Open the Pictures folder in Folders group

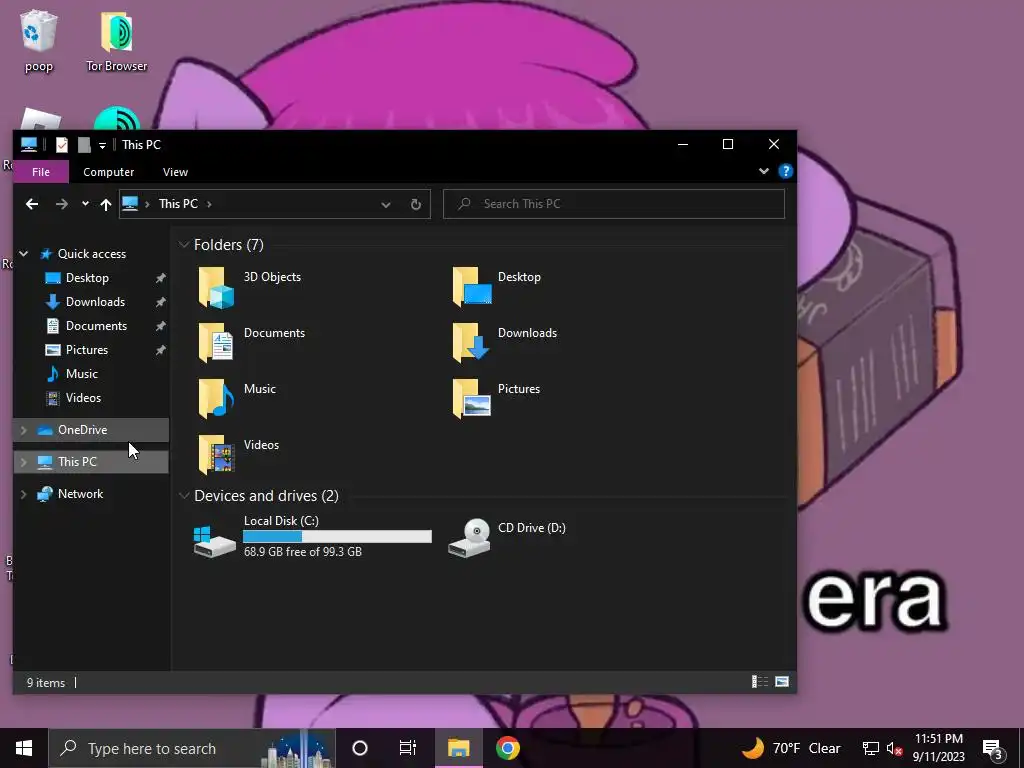point(472,398)
